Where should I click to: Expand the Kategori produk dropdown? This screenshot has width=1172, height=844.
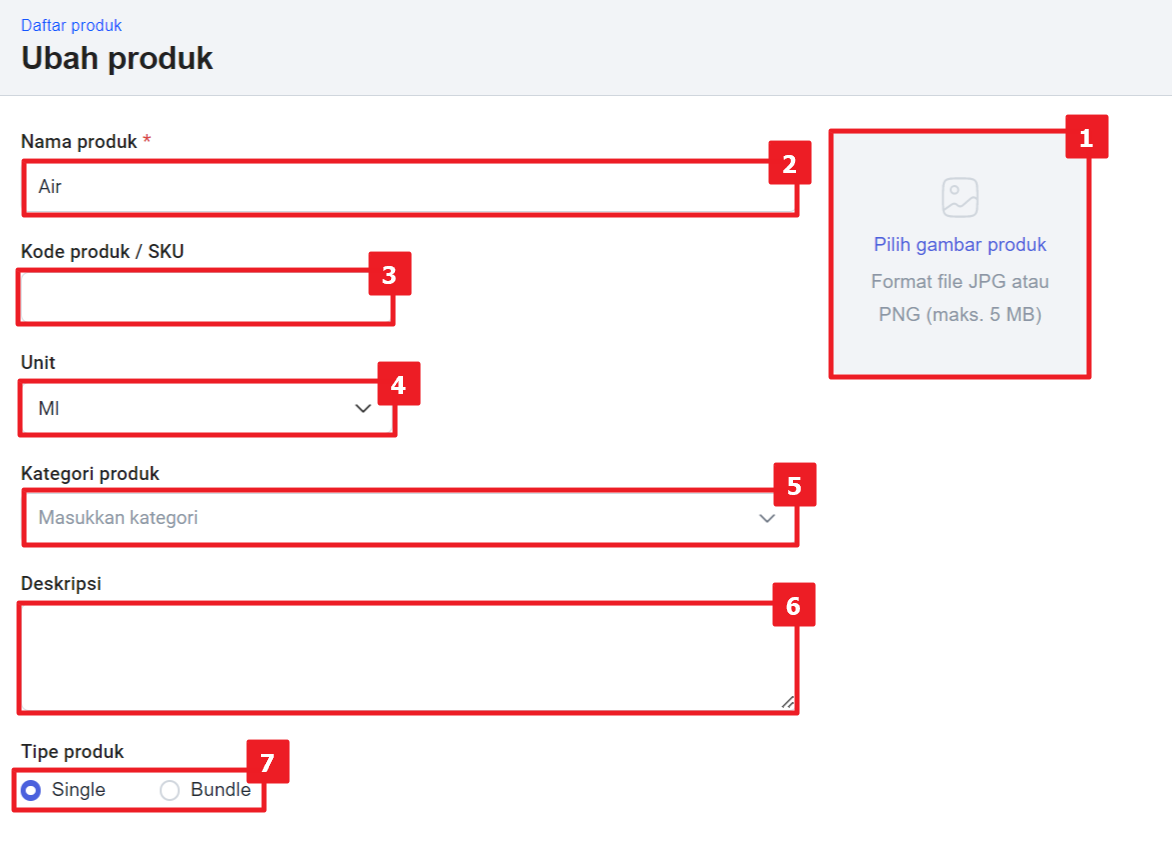[410, 518]
